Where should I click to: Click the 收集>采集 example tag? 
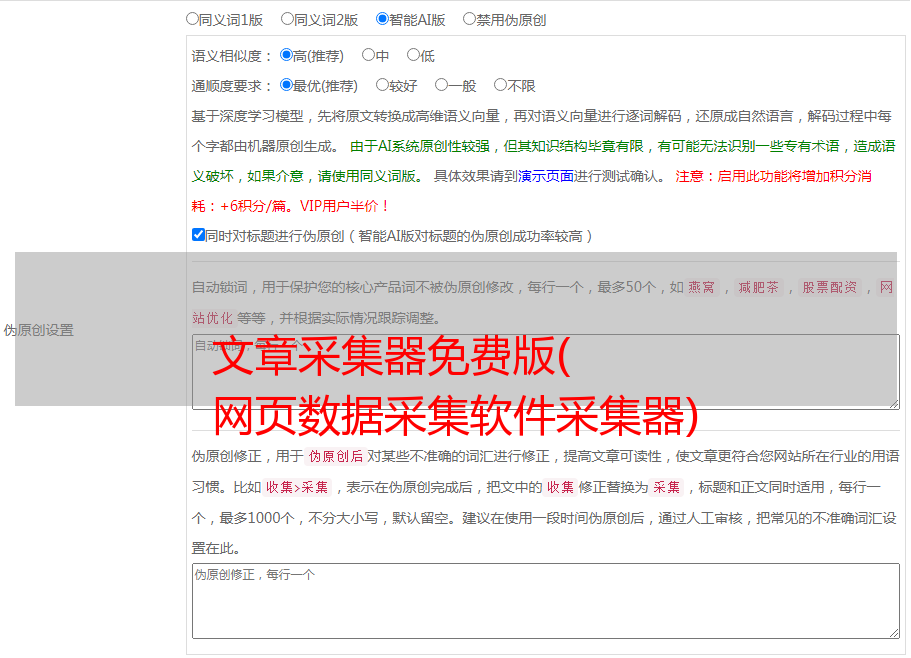(297, 488)
